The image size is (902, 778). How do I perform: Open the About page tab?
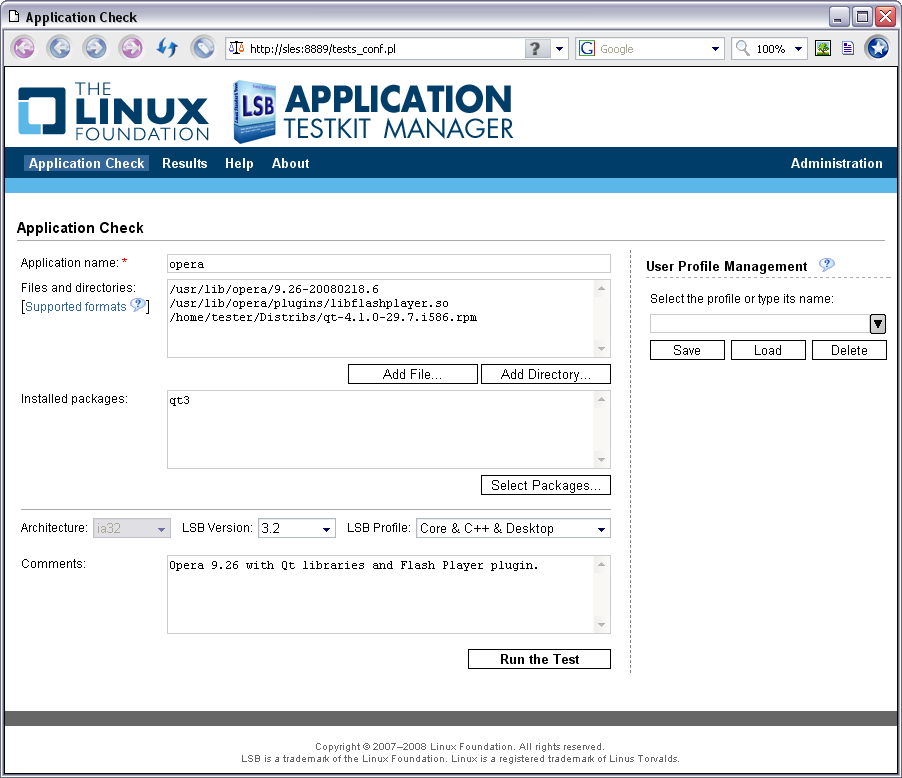pos(291,163)
